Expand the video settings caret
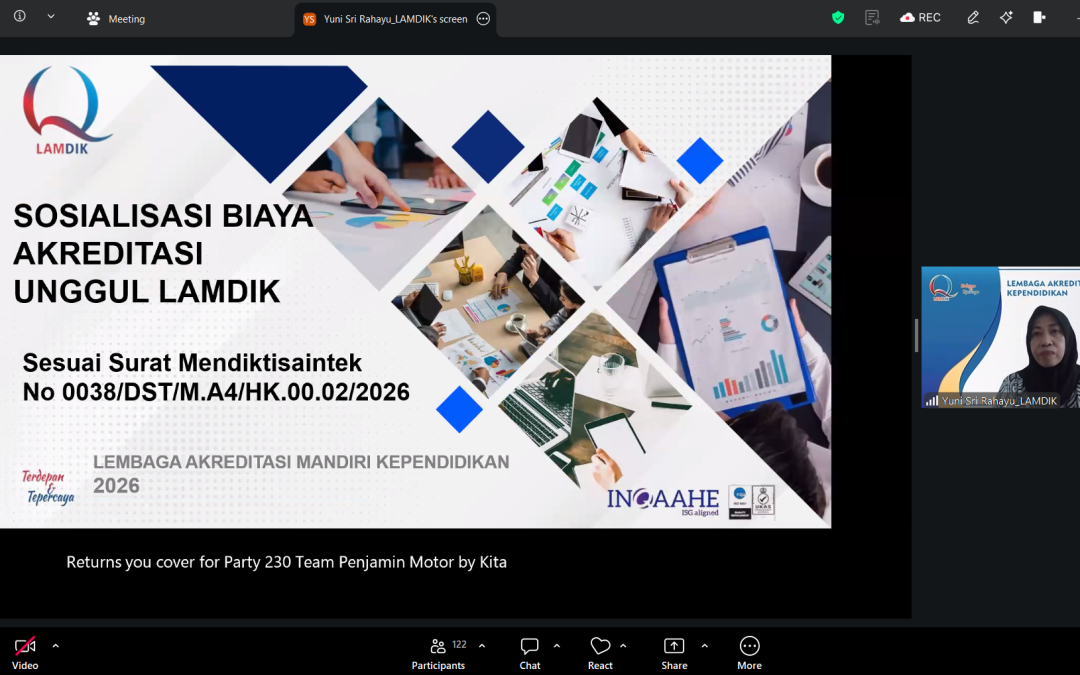 [56, 646]
